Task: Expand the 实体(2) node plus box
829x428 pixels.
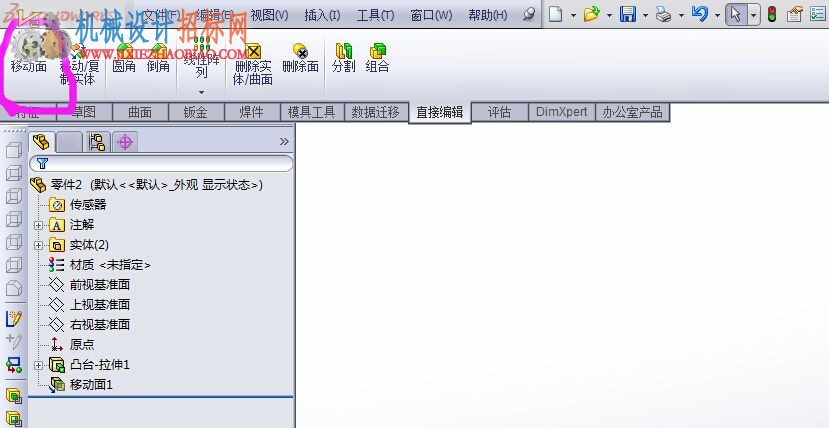Action: pyautogui.click(x=38, y=246)
